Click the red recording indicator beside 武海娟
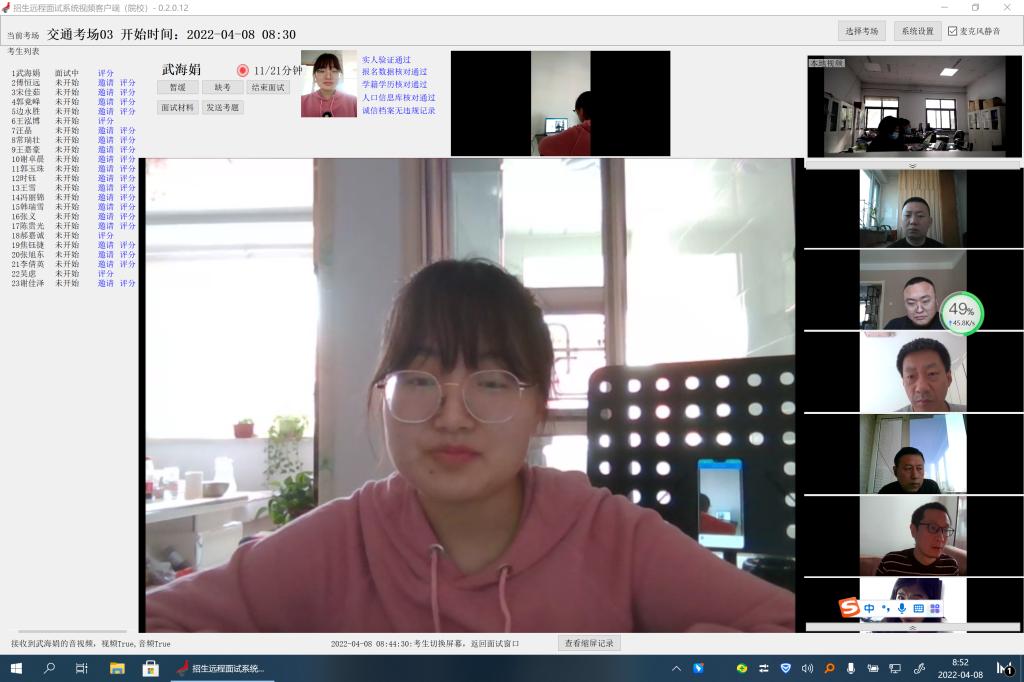 coord(242,70)
